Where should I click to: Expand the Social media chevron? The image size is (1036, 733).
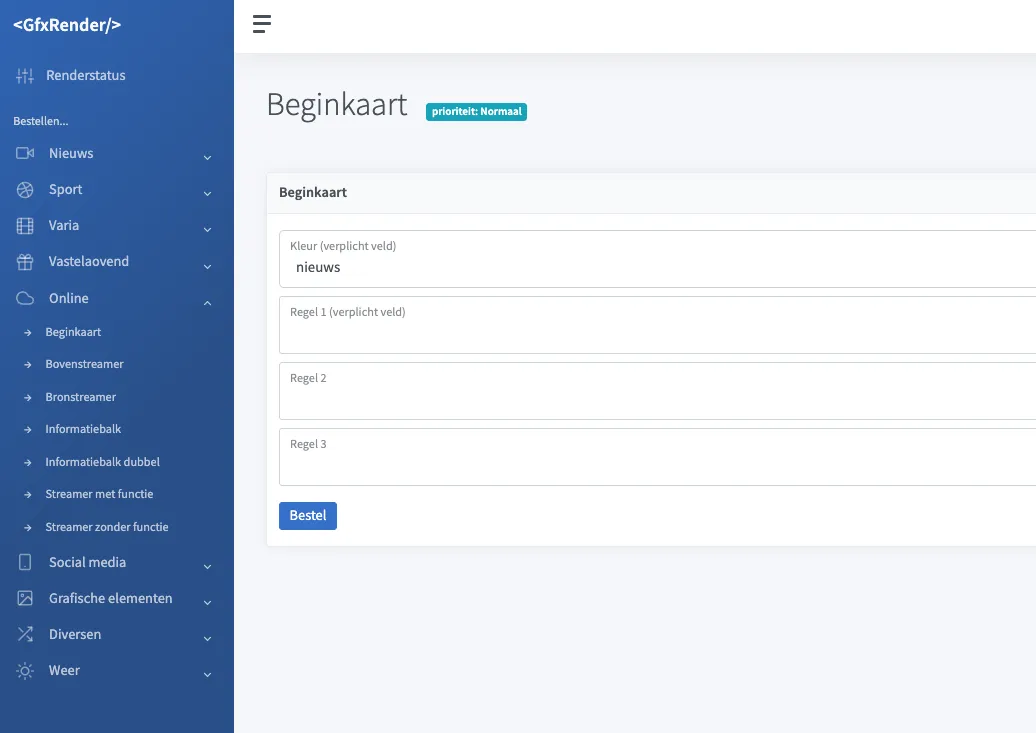207,566
